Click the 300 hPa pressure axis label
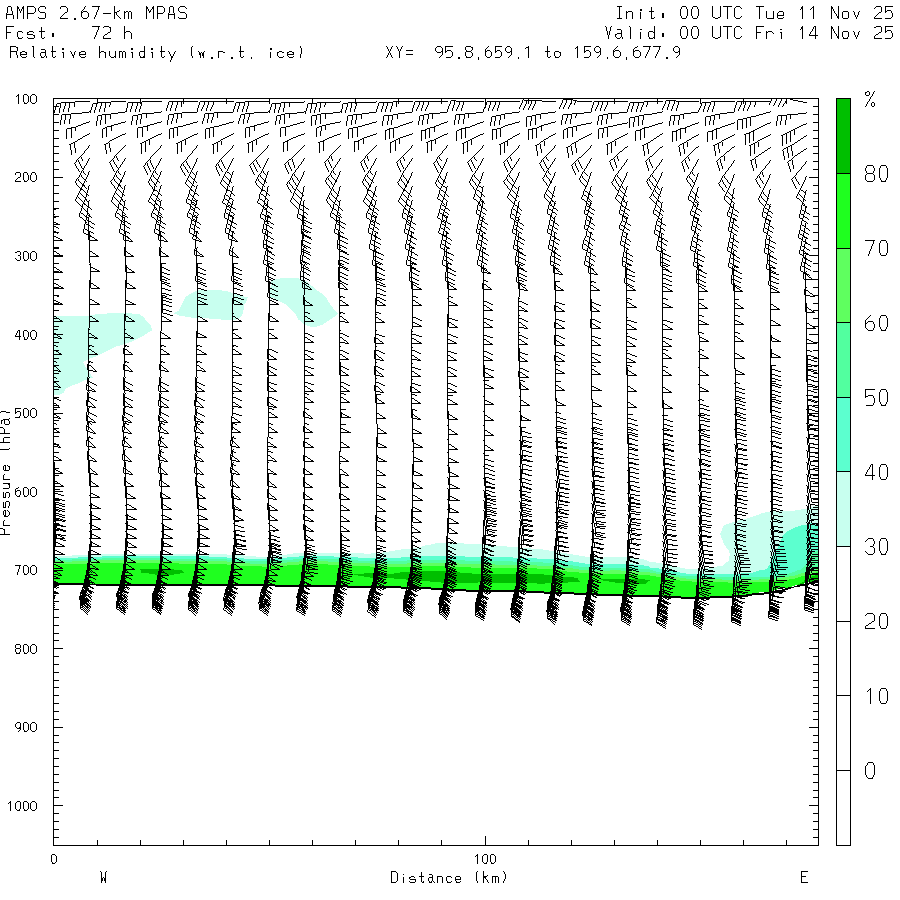The width and height of the screenshot is (900, 900). click(x=26, y=256)
